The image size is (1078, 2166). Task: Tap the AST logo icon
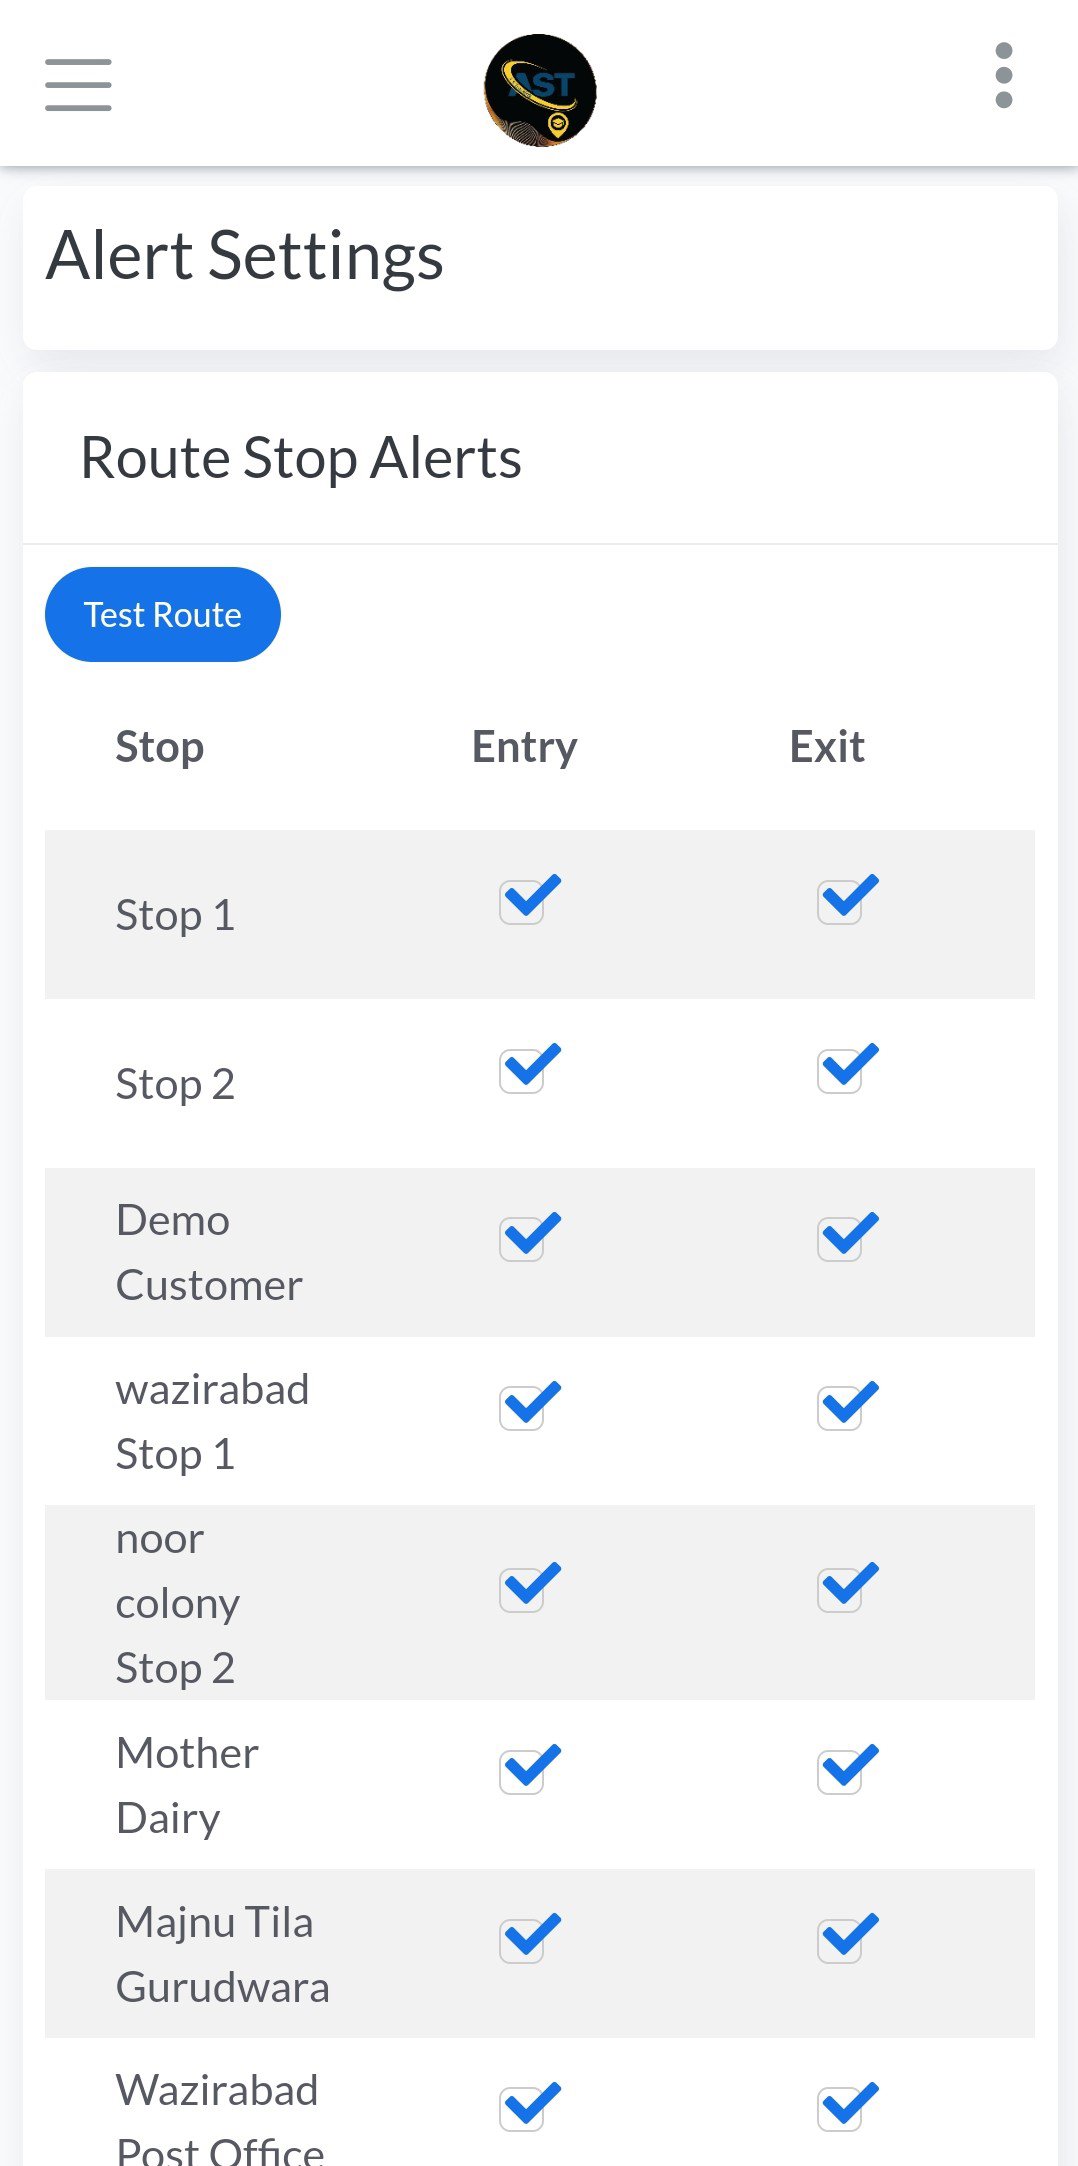[x=540, y=90]
